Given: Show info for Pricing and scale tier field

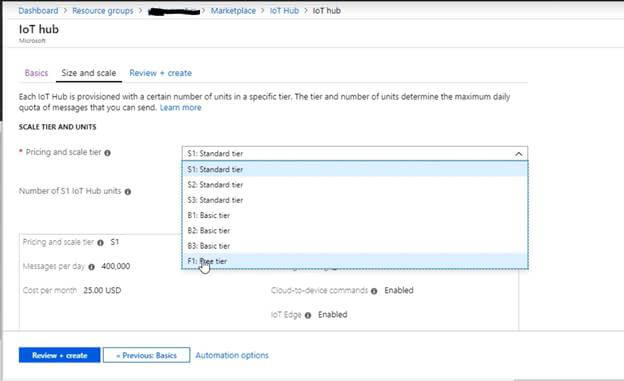Looking at the screenshot, I should pos(107,153).
